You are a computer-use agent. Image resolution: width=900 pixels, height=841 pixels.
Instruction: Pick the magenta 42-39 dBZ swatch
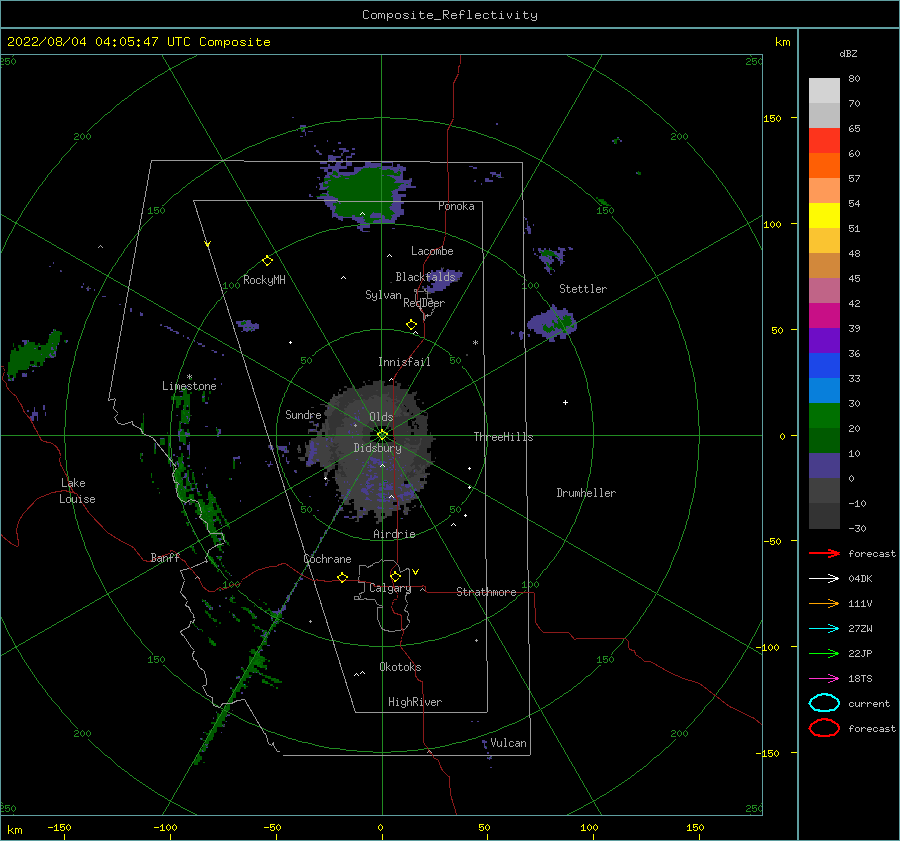coord(824,315)
